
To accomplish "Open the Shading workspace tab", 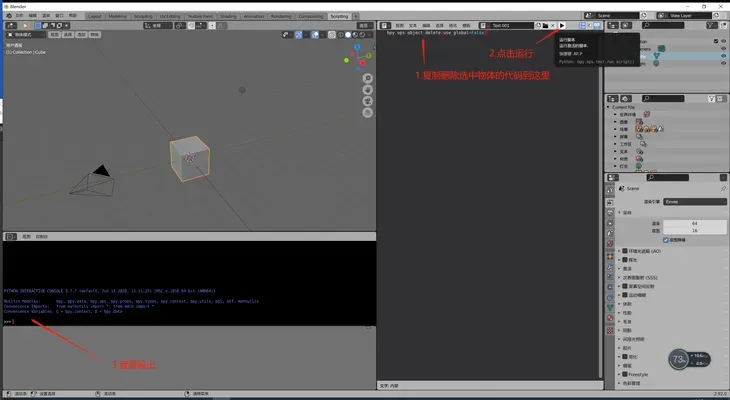I will (228, 16).
